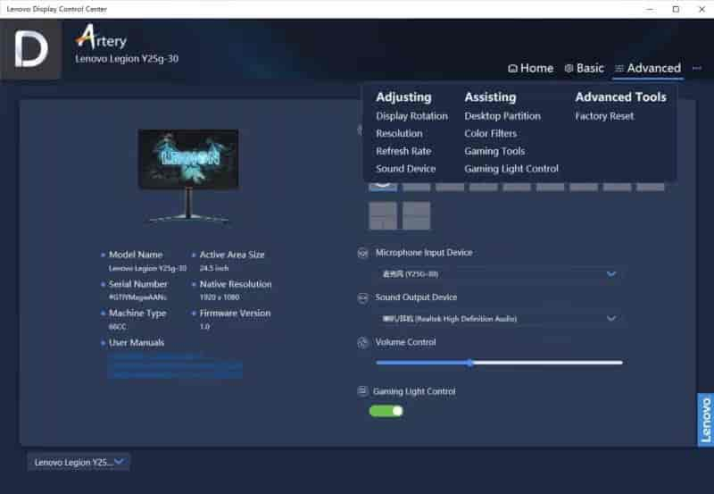714x494 pixels.
Task: Open the Lenovo side tab
Action: (705, 419)
